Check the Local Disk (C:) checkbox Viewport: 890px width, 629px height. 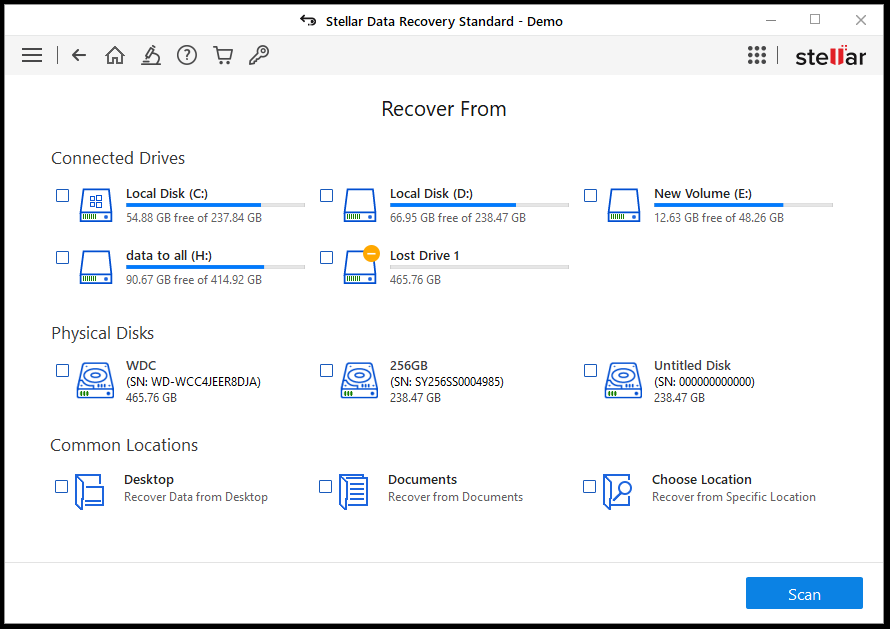click(62, 195)
